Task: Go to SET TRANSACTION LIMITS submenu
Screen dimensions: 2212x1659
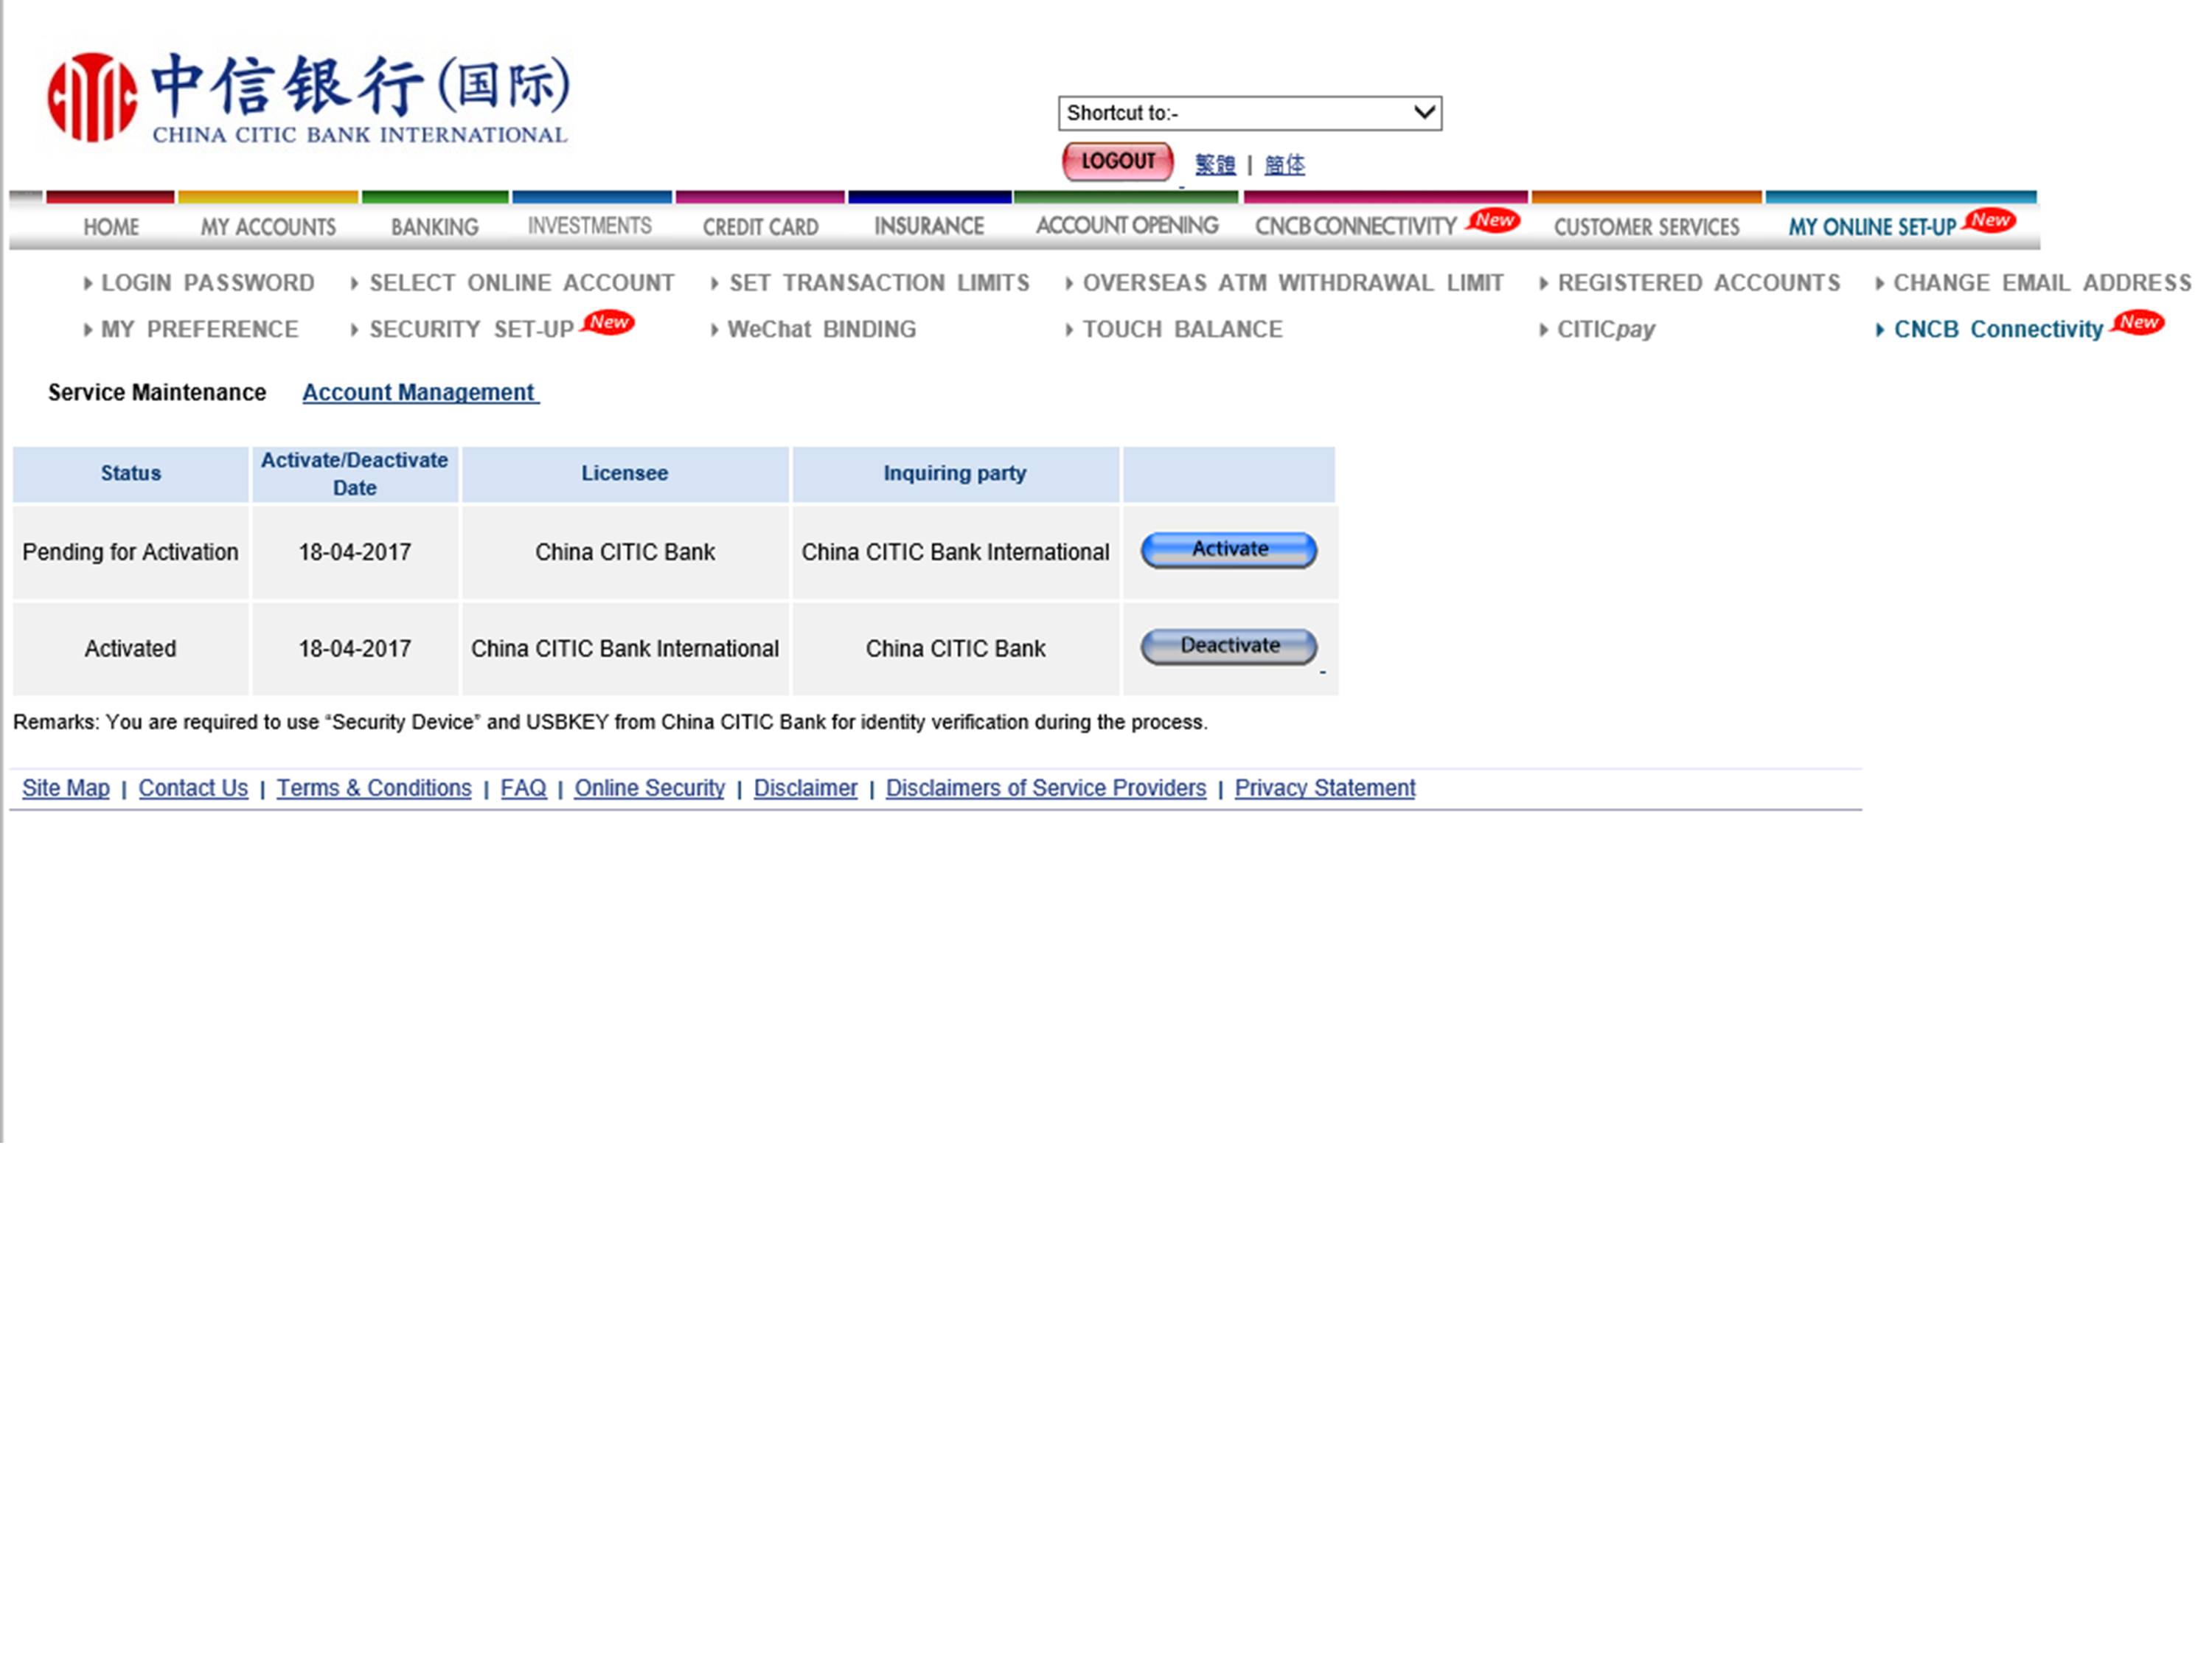Action: pos(879,283)
